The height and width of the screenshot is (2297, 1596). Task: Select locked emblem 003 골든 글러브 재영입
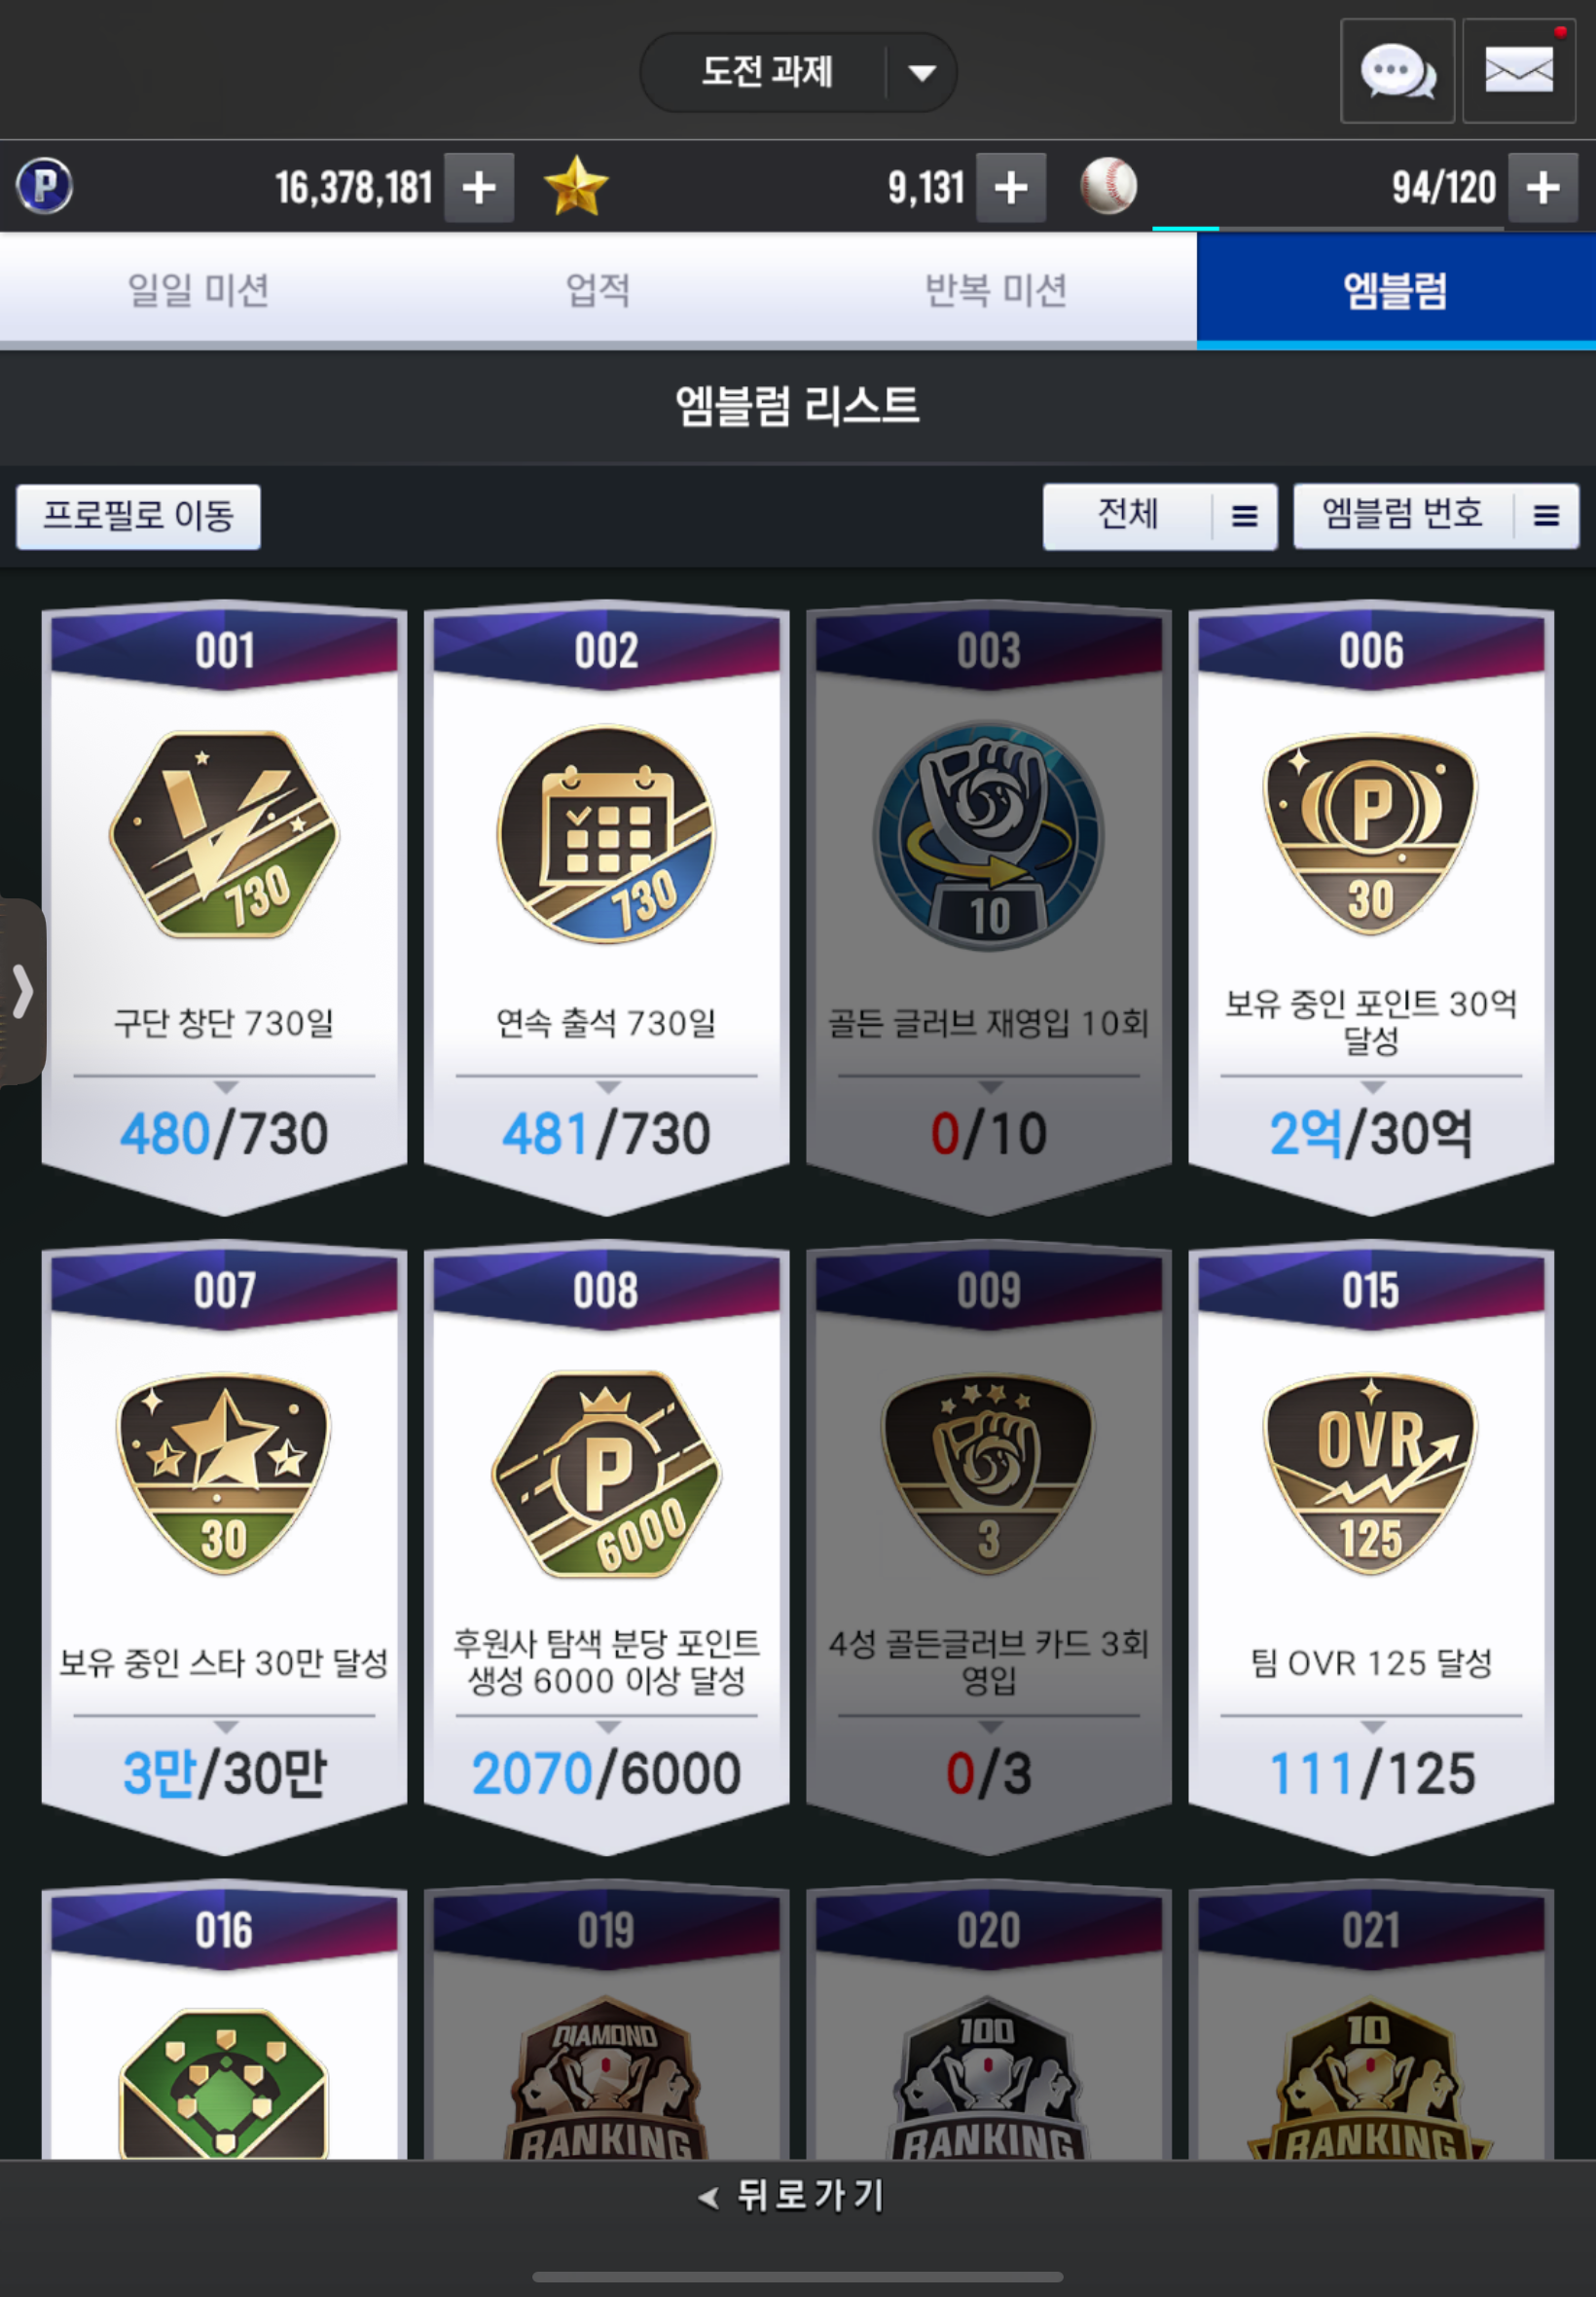coord(989,907)
